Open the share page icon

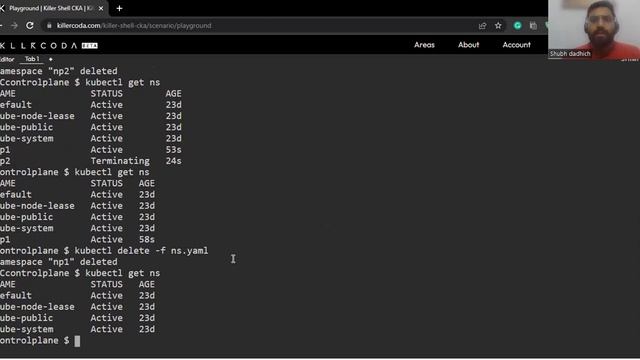(x=482, y=26)
